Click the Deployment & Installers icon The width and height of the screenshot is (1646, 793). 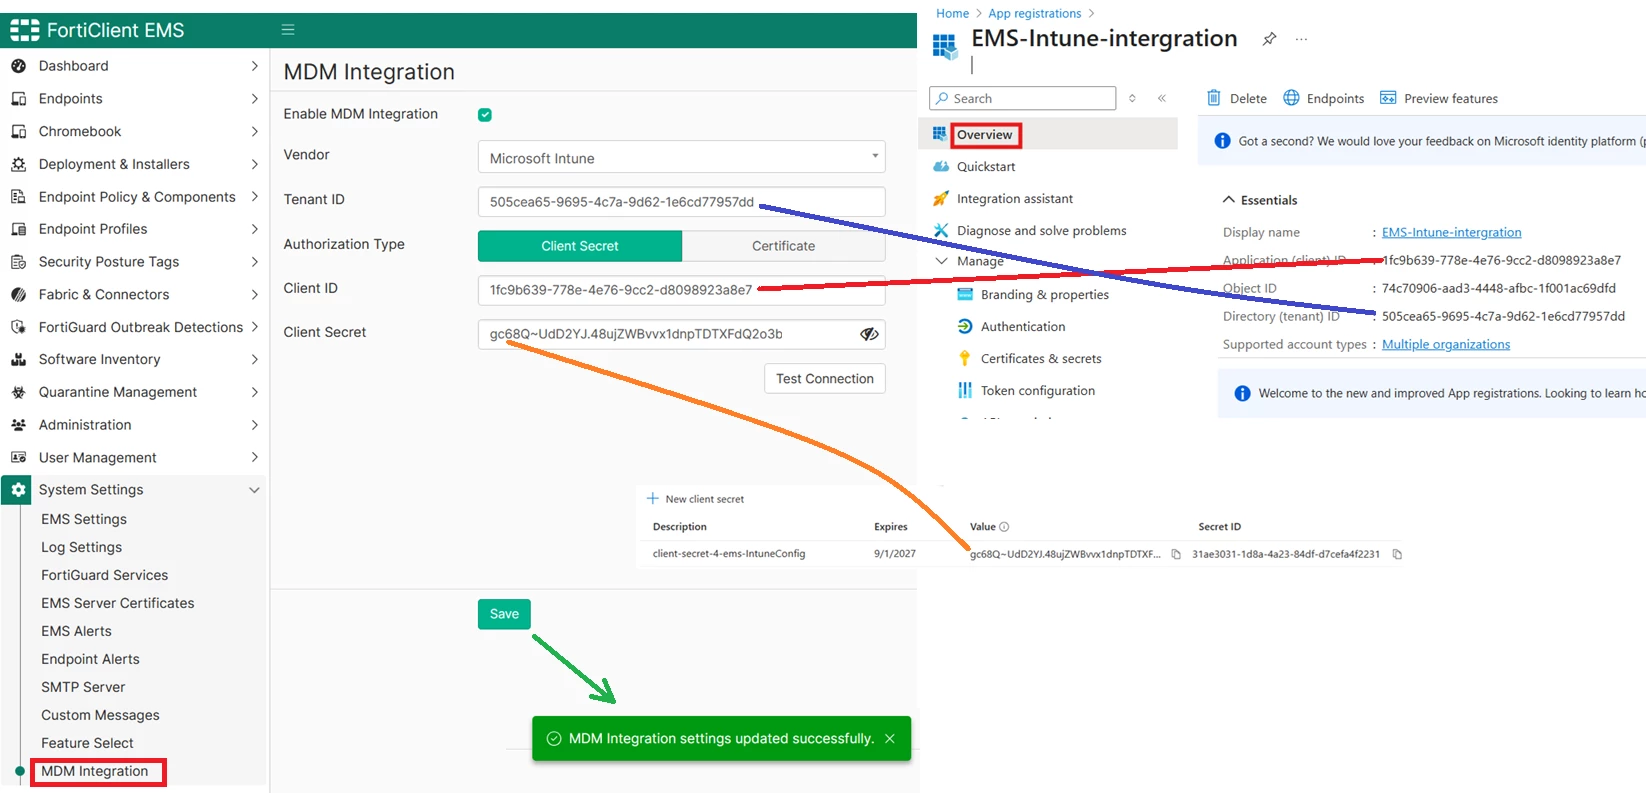click(x=18, y=164)
